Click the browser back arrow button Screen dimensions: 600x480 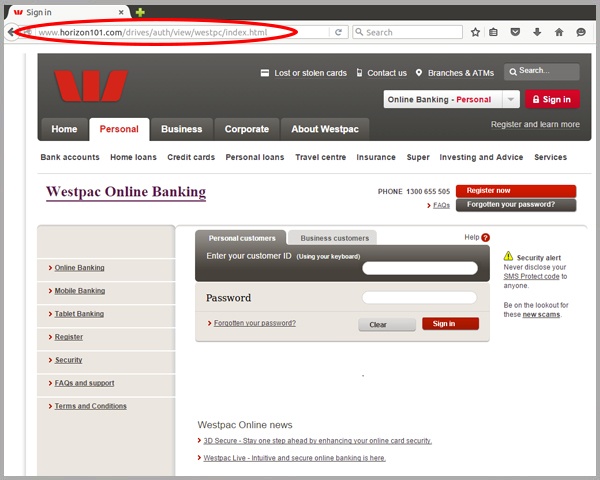[x=11, y=32]
